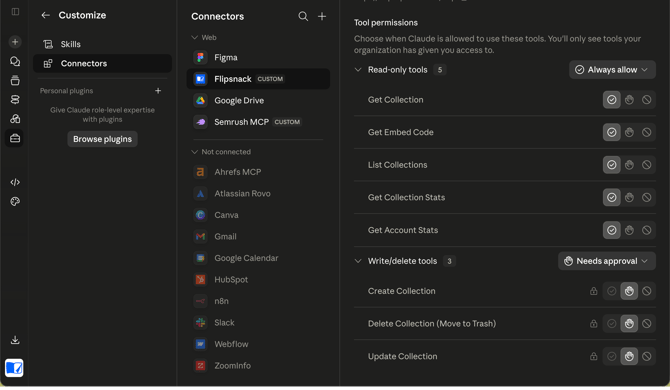The height and width of the screenshot is (390, 670).
Task: Open Connectors in Customize menu
Action: coord(103,63)
